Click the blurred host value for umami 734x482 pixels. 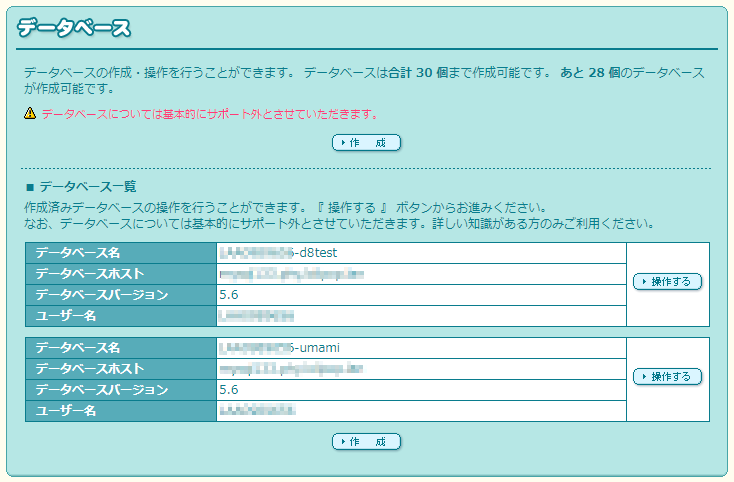click(x=292, y=369)
